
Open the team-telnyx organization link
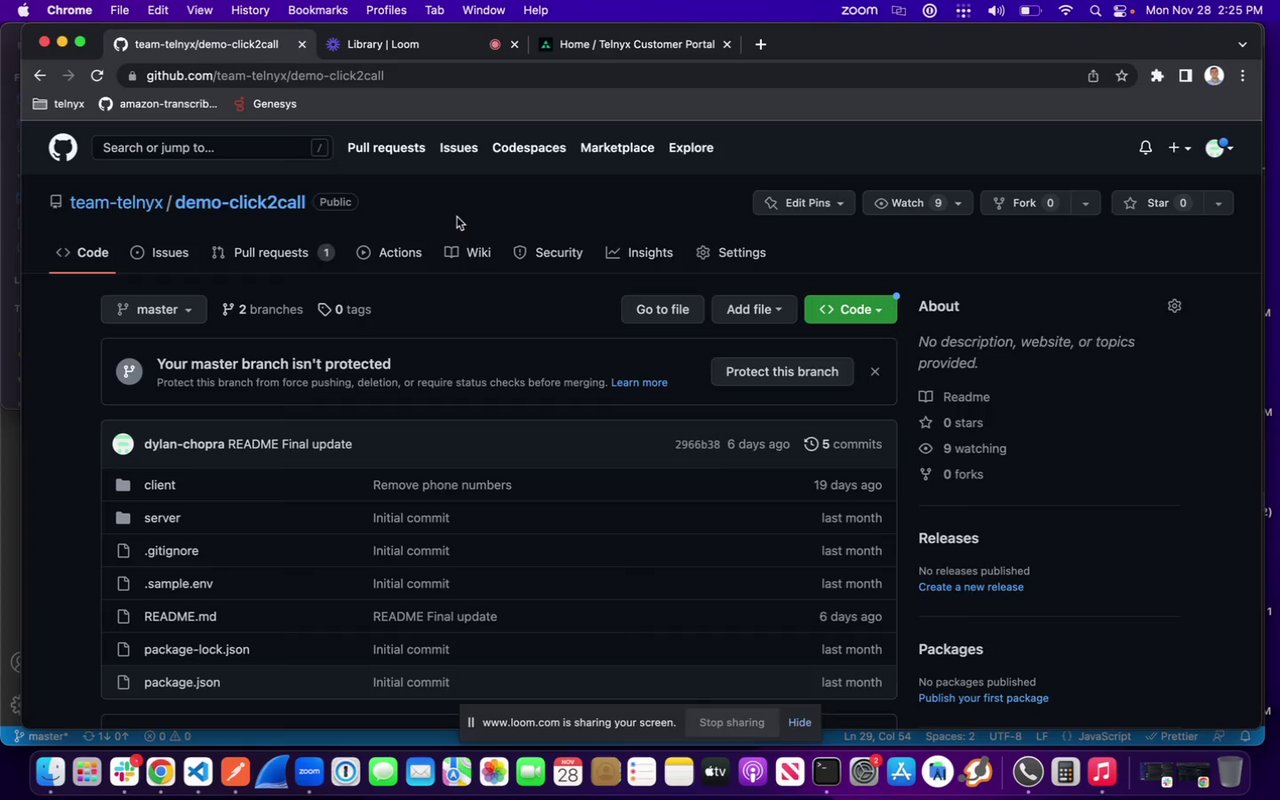pos(116,202)
